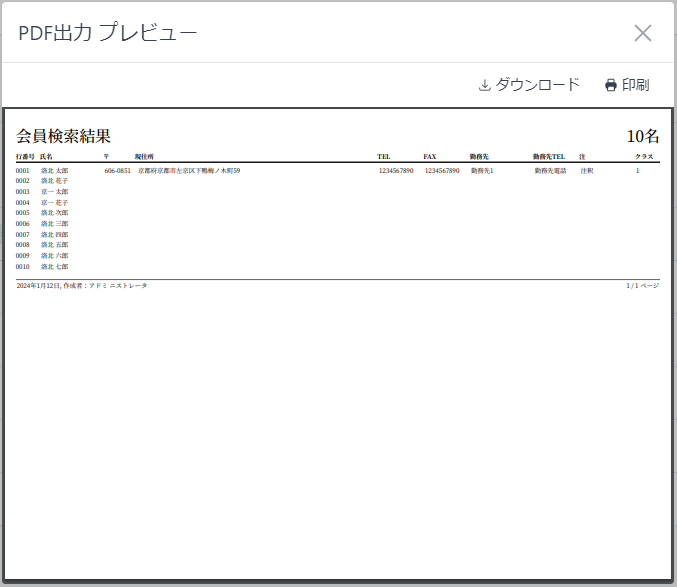Select row number 0005
Image resolution: width=677 pixels, height=587 pixels.
coord(22,213)
